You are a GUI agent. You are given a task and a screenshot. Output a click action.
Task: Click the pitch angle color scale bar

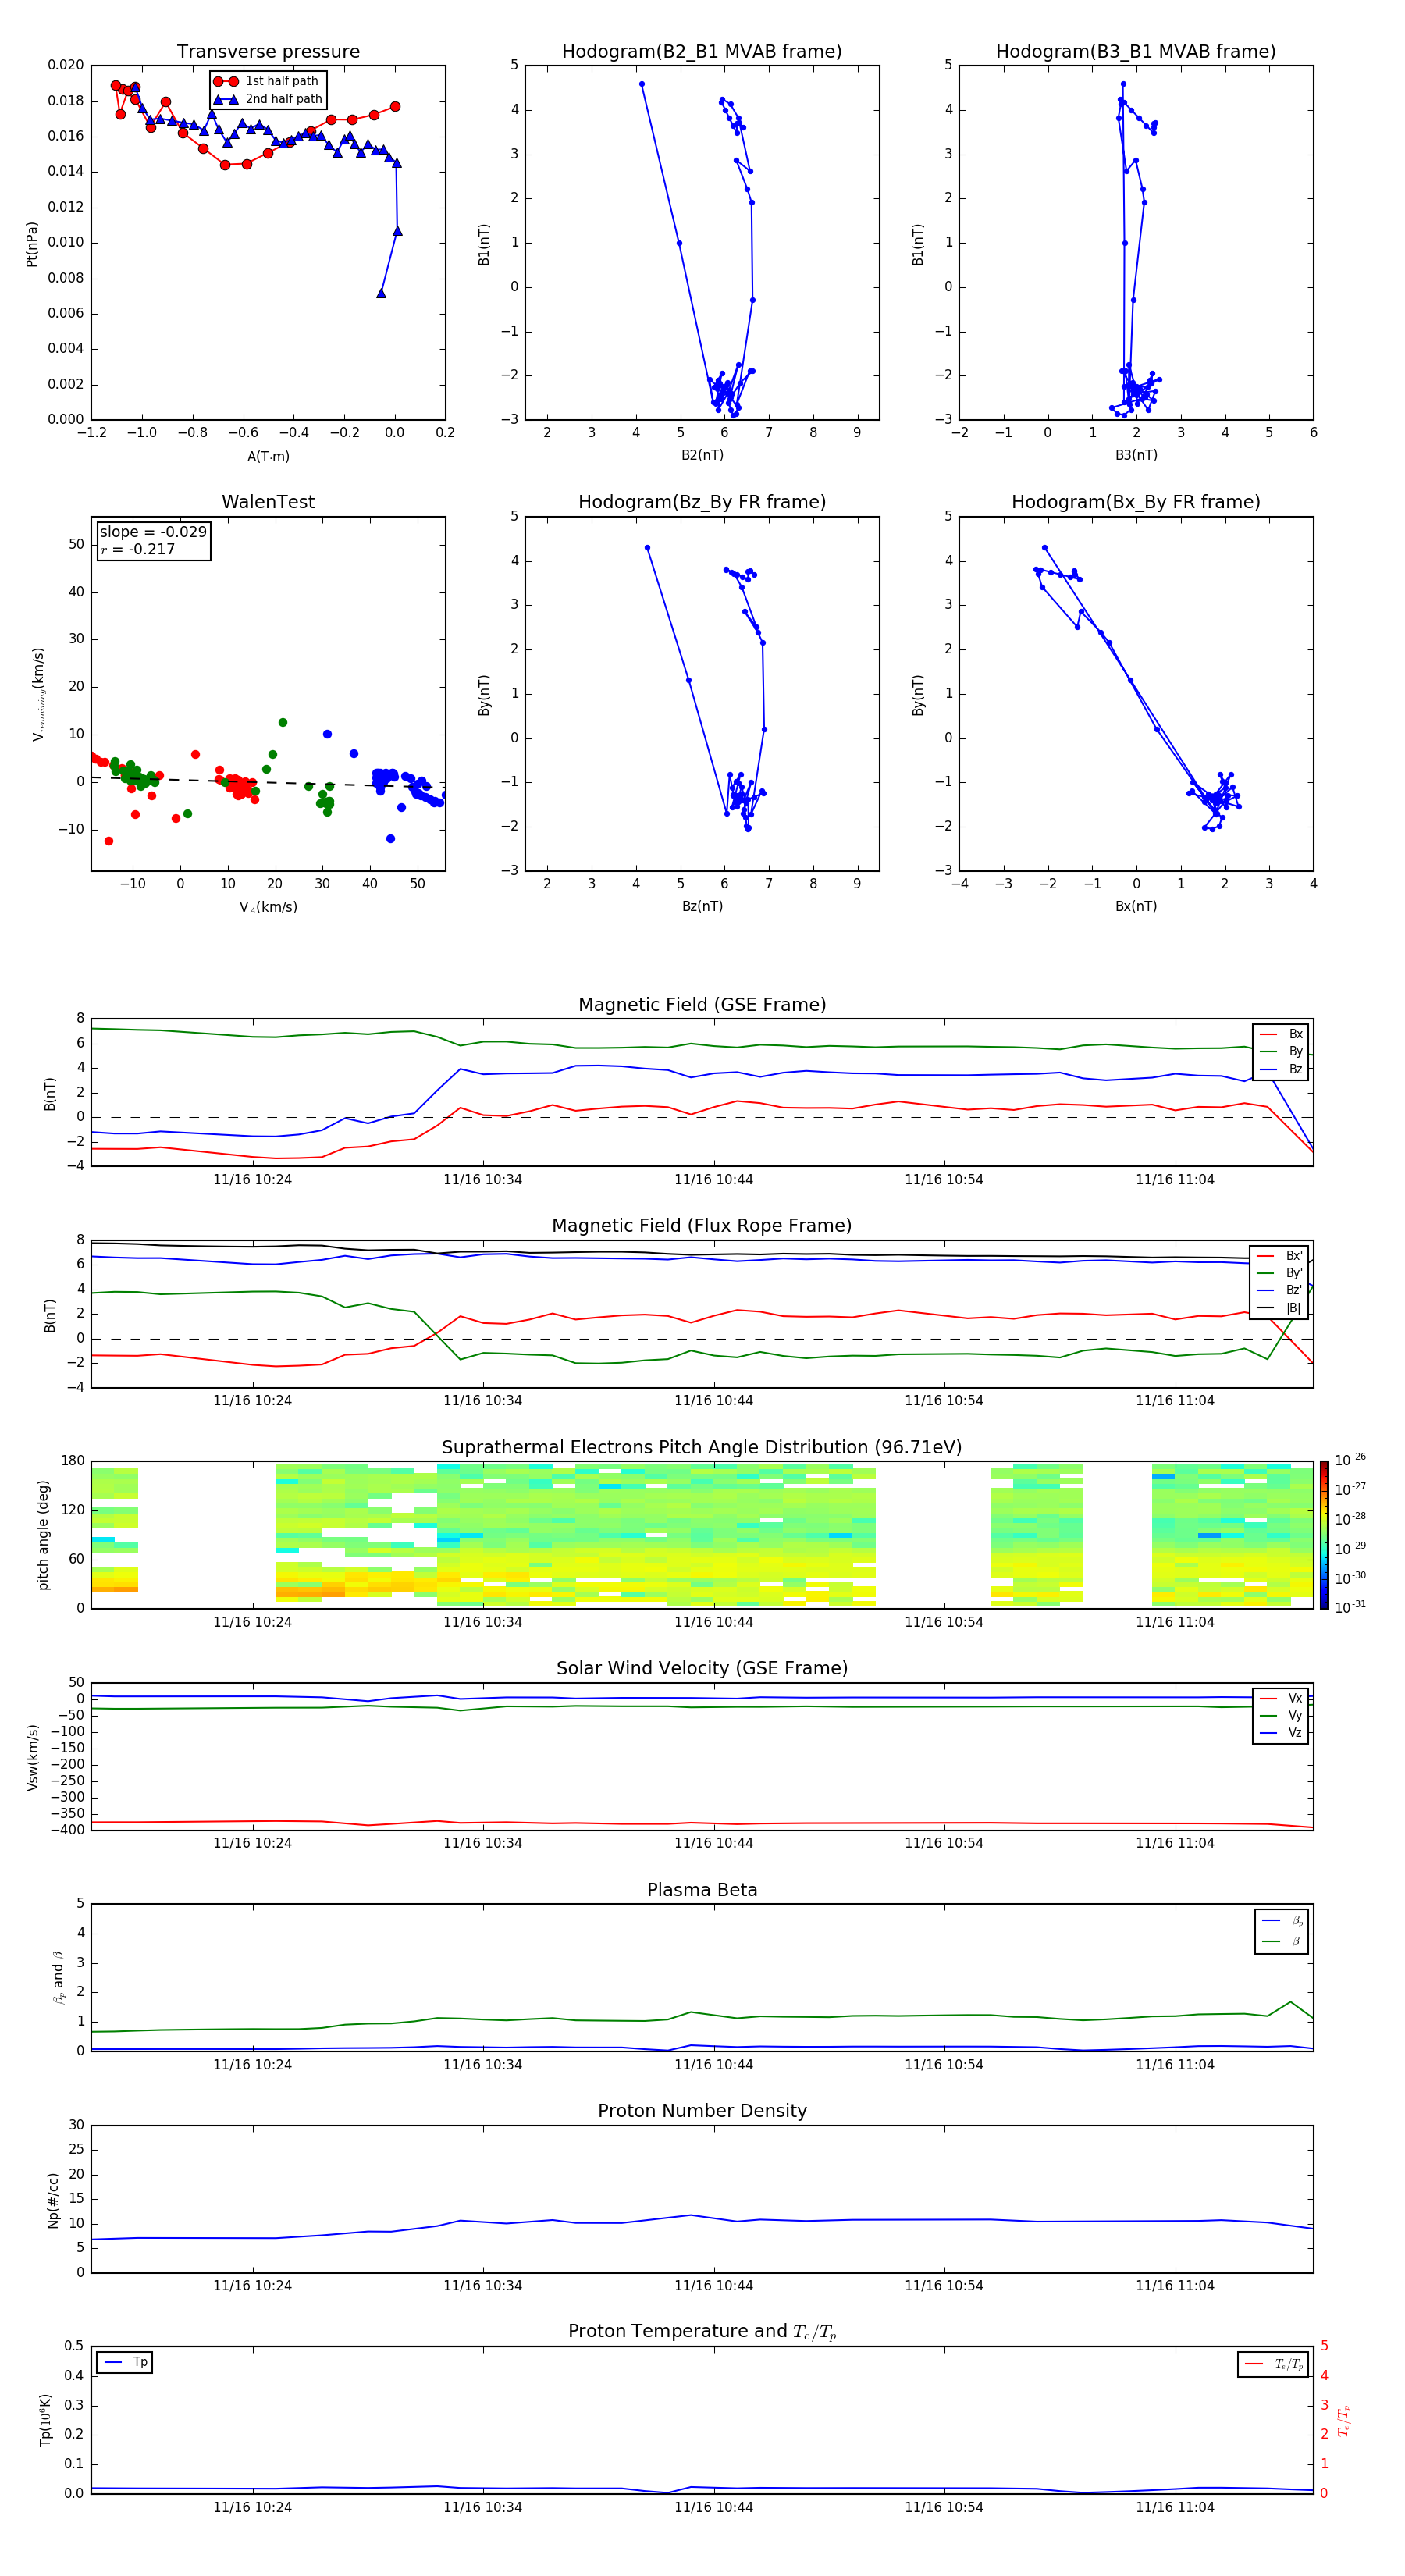1323,1535
